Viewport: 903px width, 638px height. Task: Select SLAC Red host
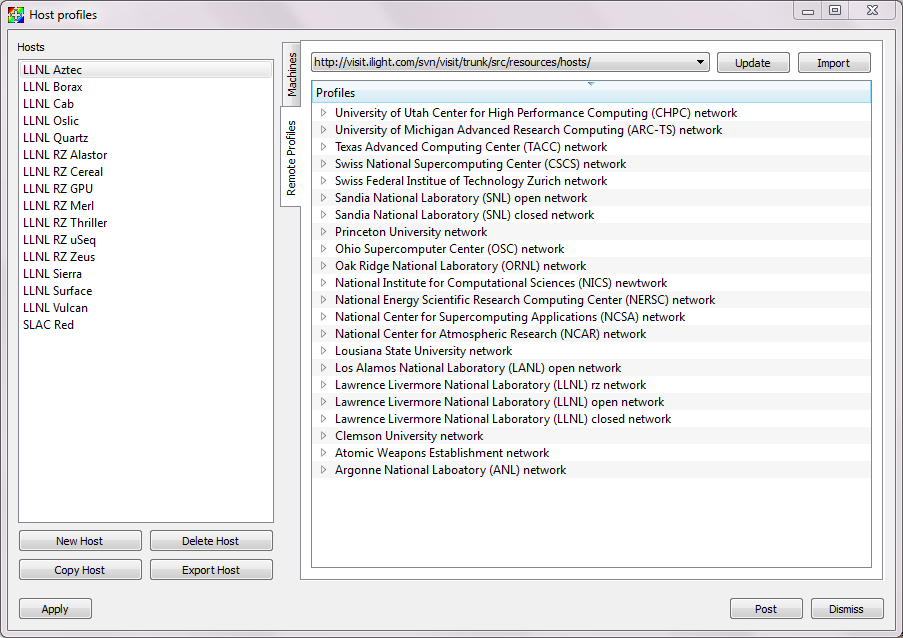(x=146, y=325)
